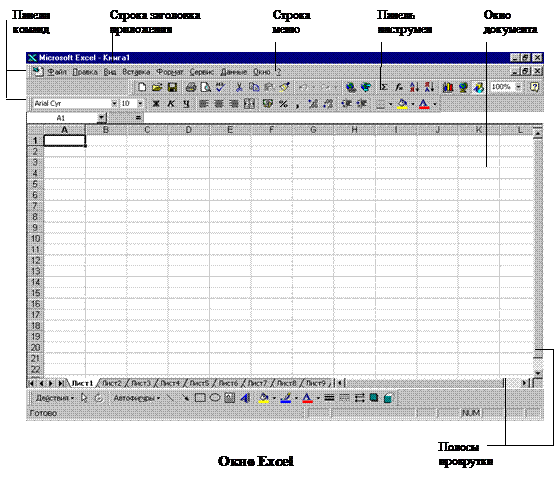
Task: Click the Open folder icon
Action: click(157, 87)
